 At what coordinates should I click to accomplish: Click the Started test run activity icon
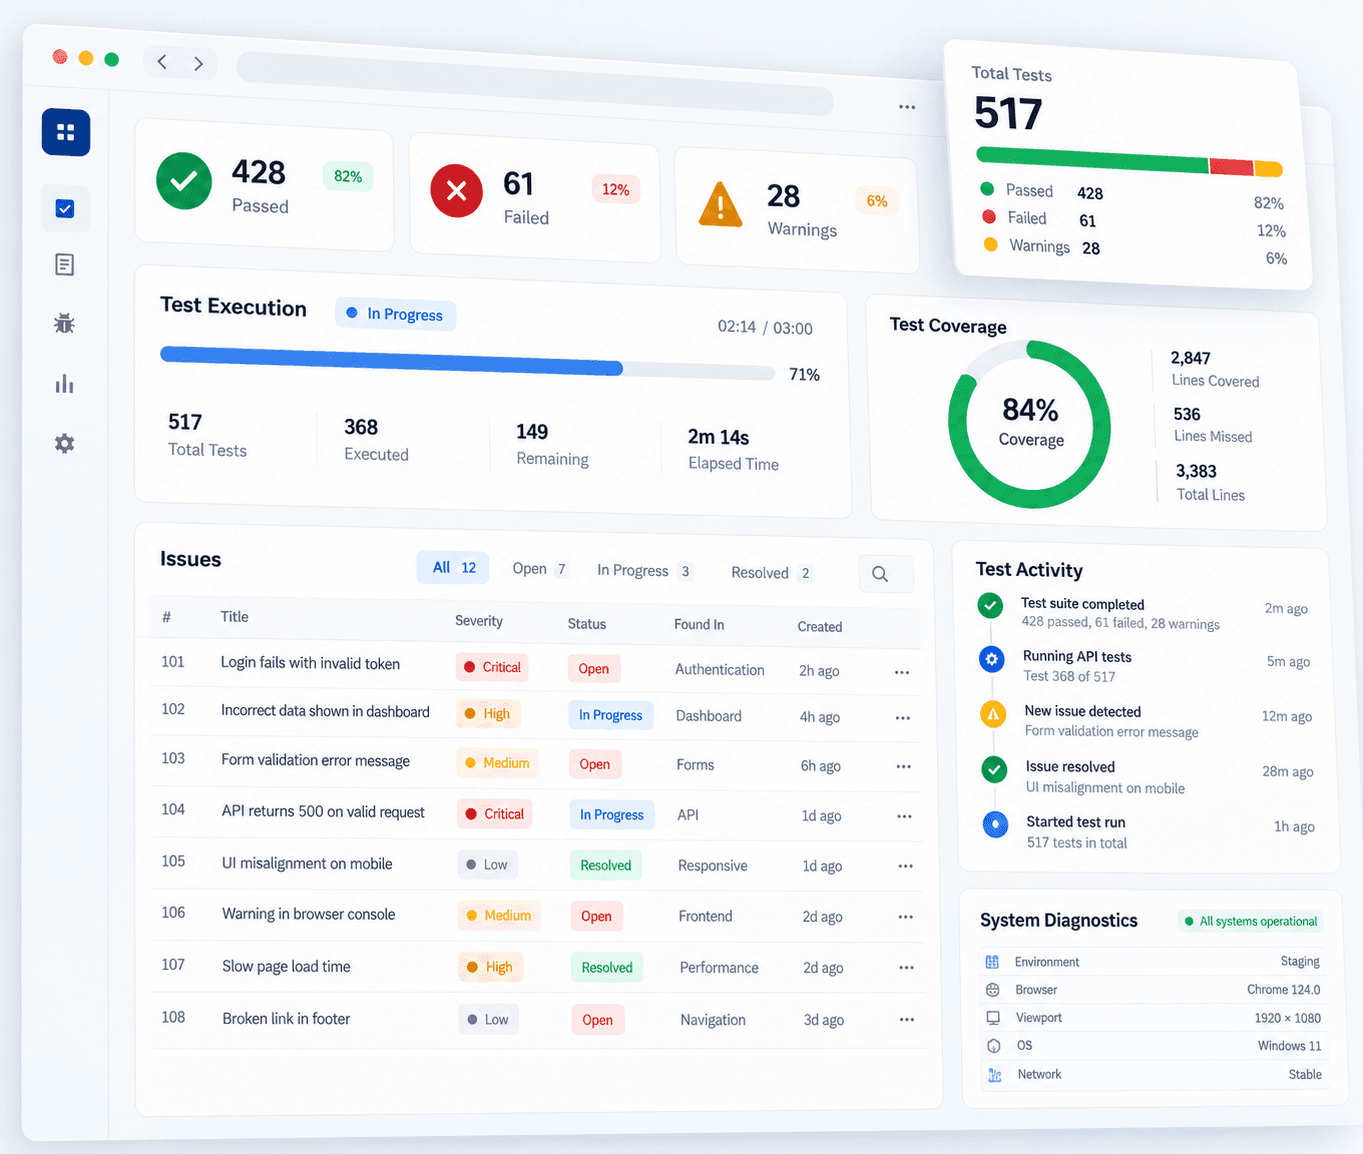coord(995,824)
